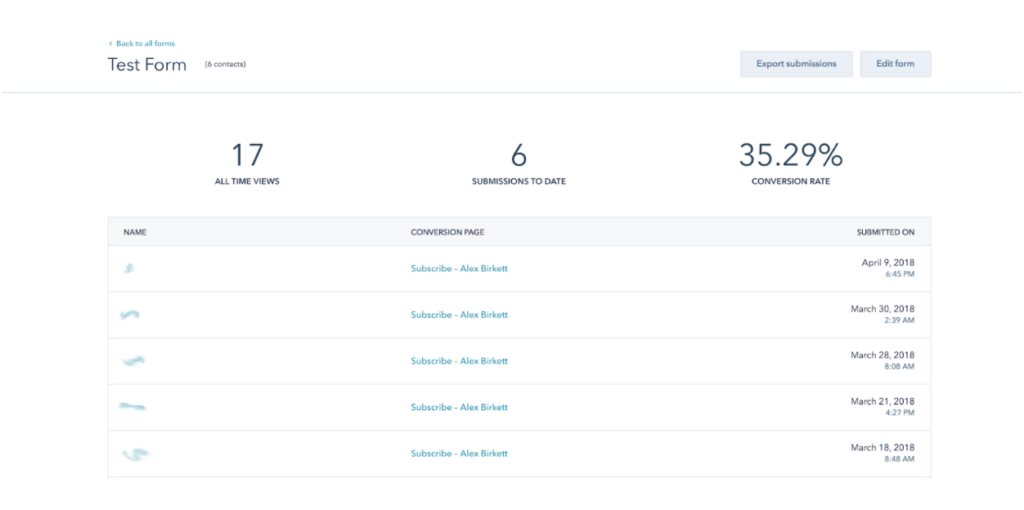The width and height of the screenshot is (1024, 510).
Task: Open conversion page link for March 28 submission
Action: (459, 361)
